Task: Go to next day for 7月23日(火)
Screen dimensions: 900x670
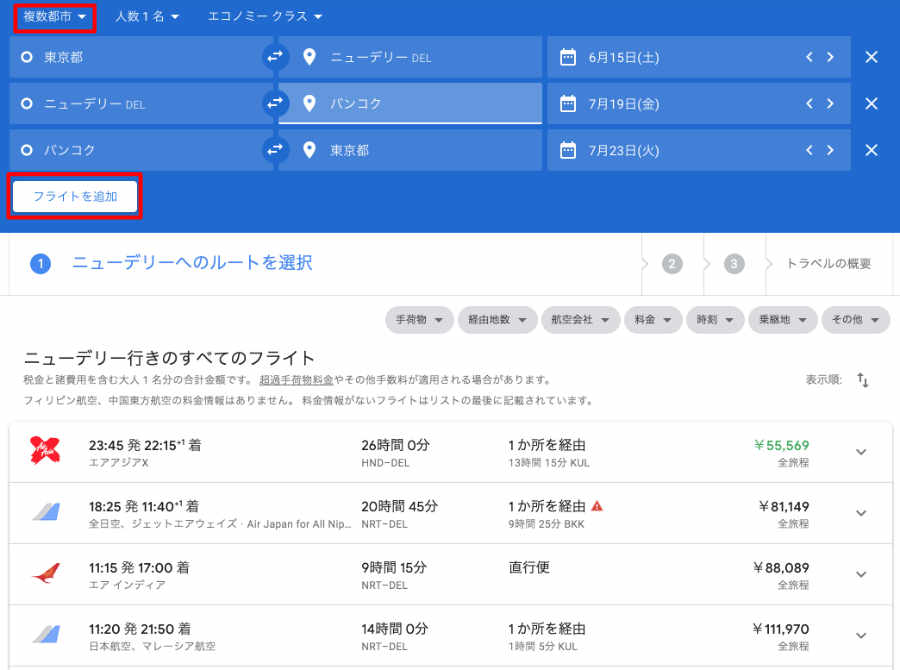Action: tap(830, 150)
